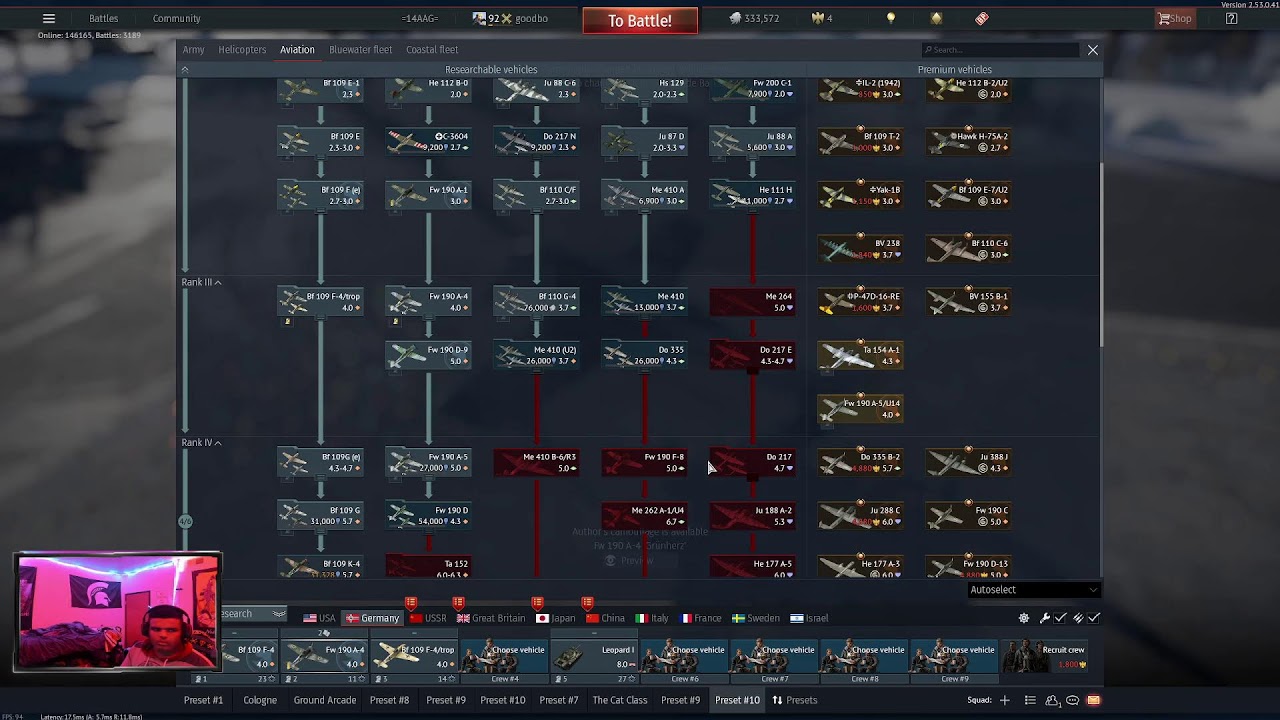This screenshot has height=720, width=1280.
Task: Select the Me 264 locked vehicle
Action: click(752, 302)
